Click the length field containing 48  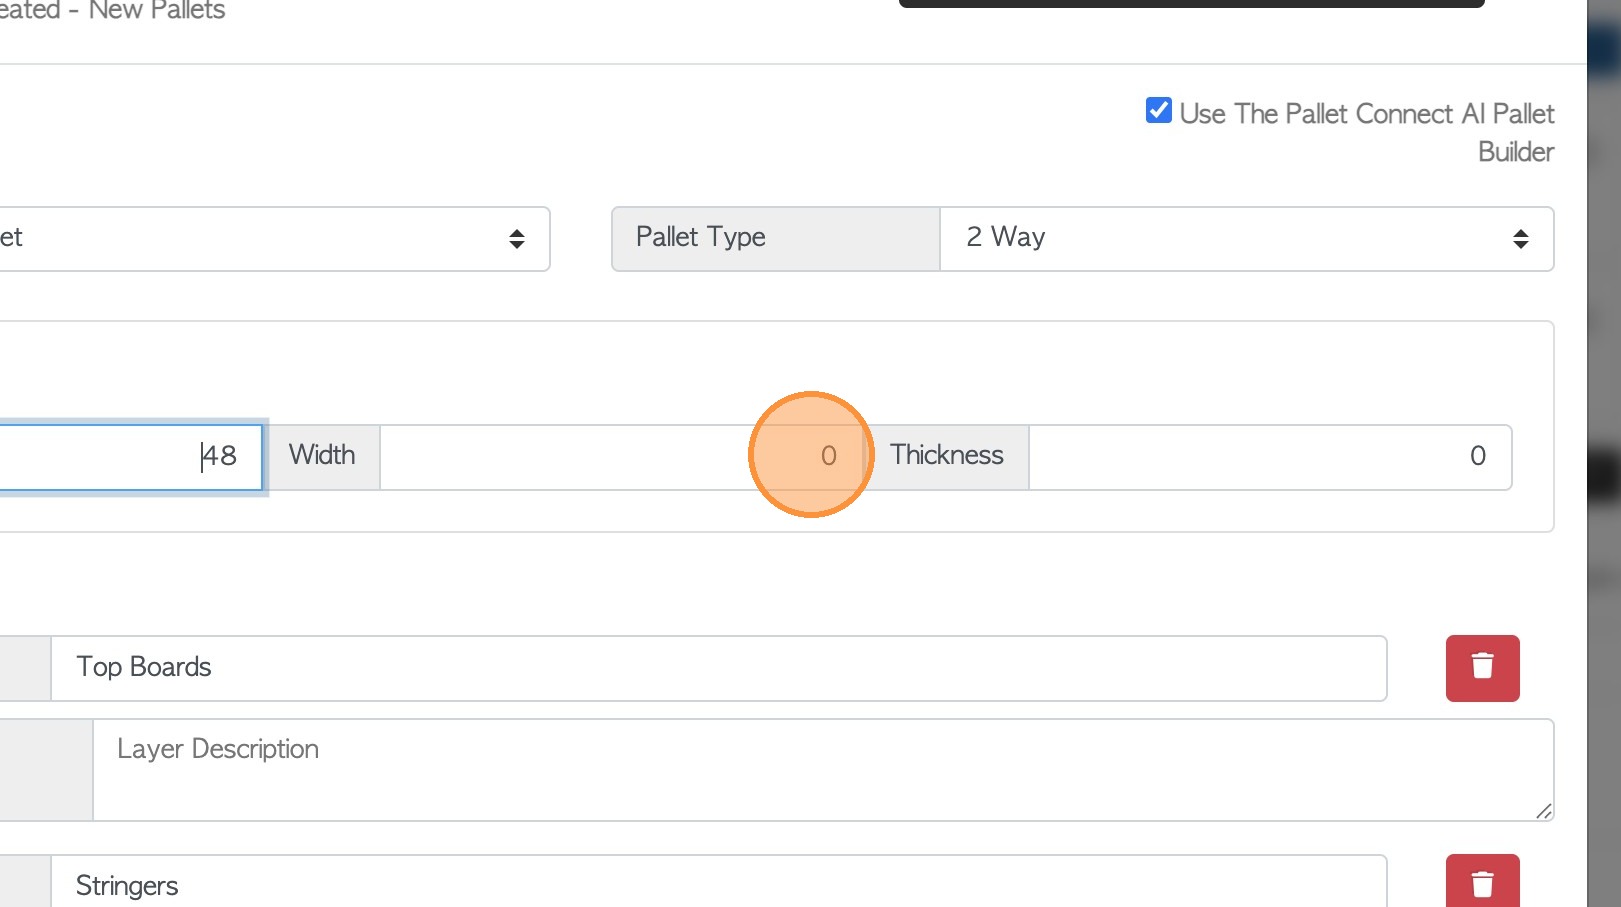click(130, 457)
